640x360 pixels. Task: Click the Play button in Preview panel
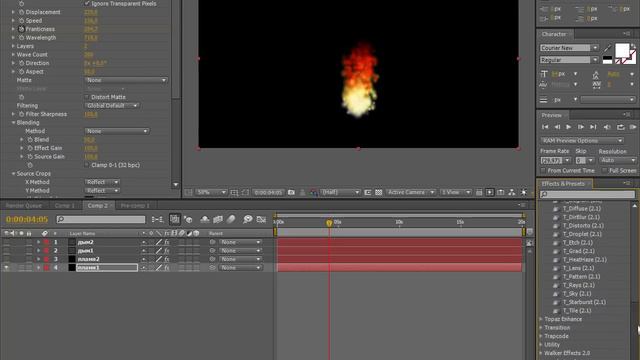click(x=569, y=127)
